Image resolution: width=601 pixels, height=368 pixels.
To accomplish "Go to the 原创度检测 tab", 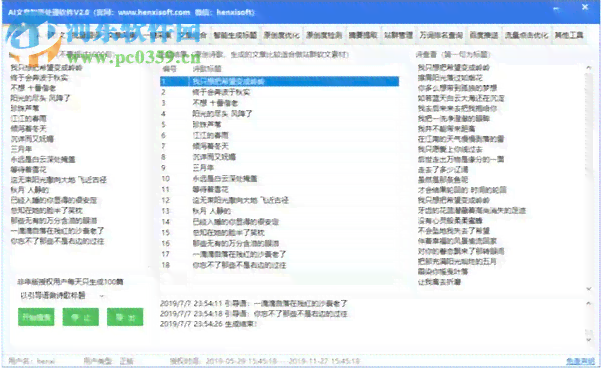I will coord(324,35).
